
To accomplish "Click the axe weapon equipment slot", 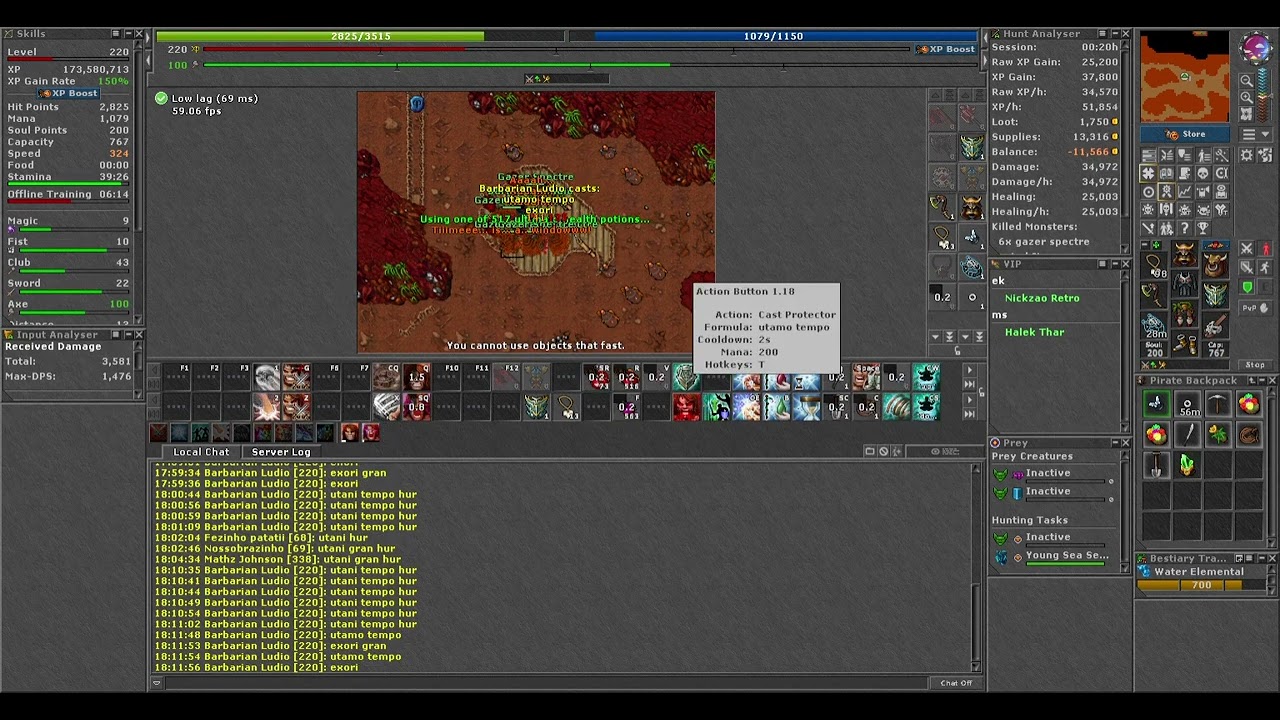I will pyautogui.click(x=1153, y=297).
